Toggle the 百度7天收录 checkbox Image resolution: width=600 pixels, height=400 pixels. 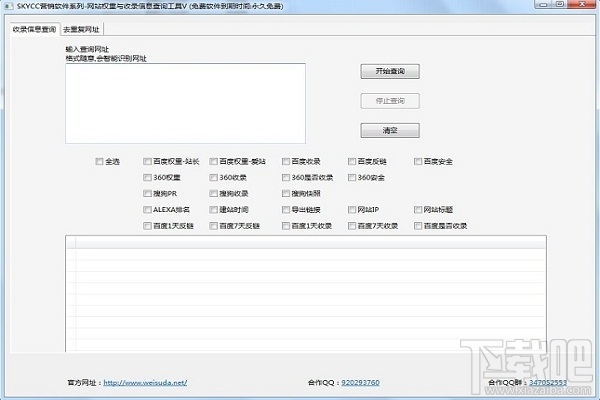point(352,226)
